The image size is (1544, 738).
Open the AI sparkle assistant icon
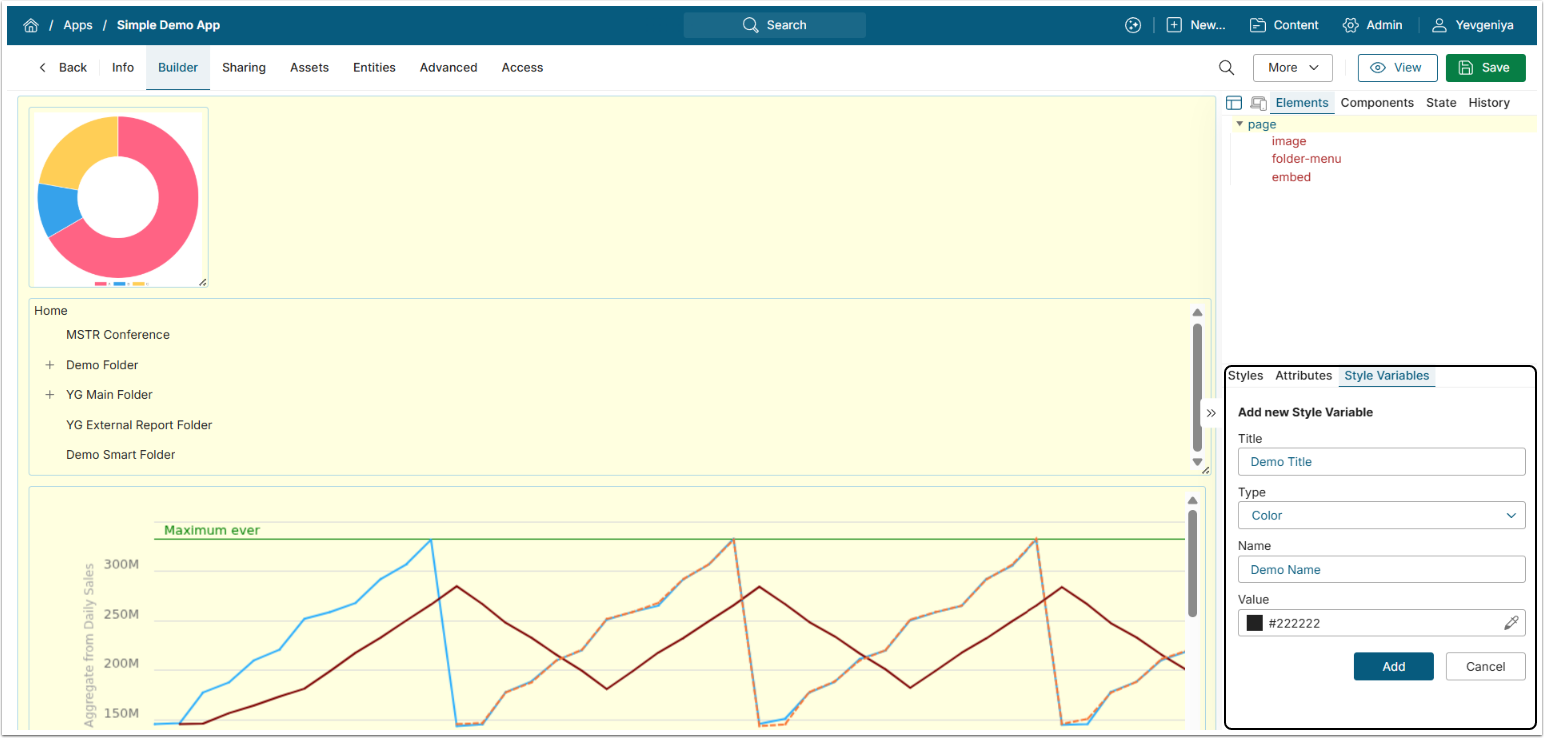coord(1133,25)
